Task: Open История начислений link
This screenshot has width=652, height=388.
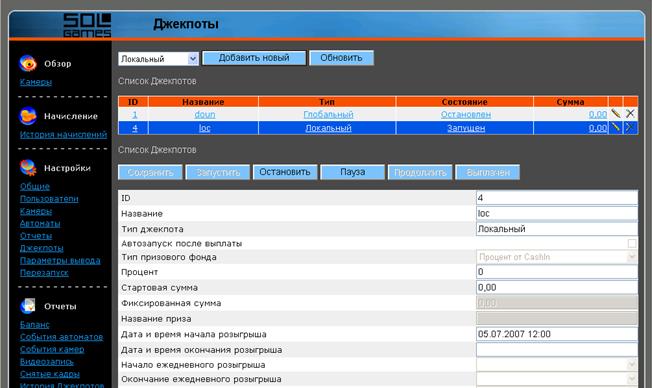Action: coord(63,134)
